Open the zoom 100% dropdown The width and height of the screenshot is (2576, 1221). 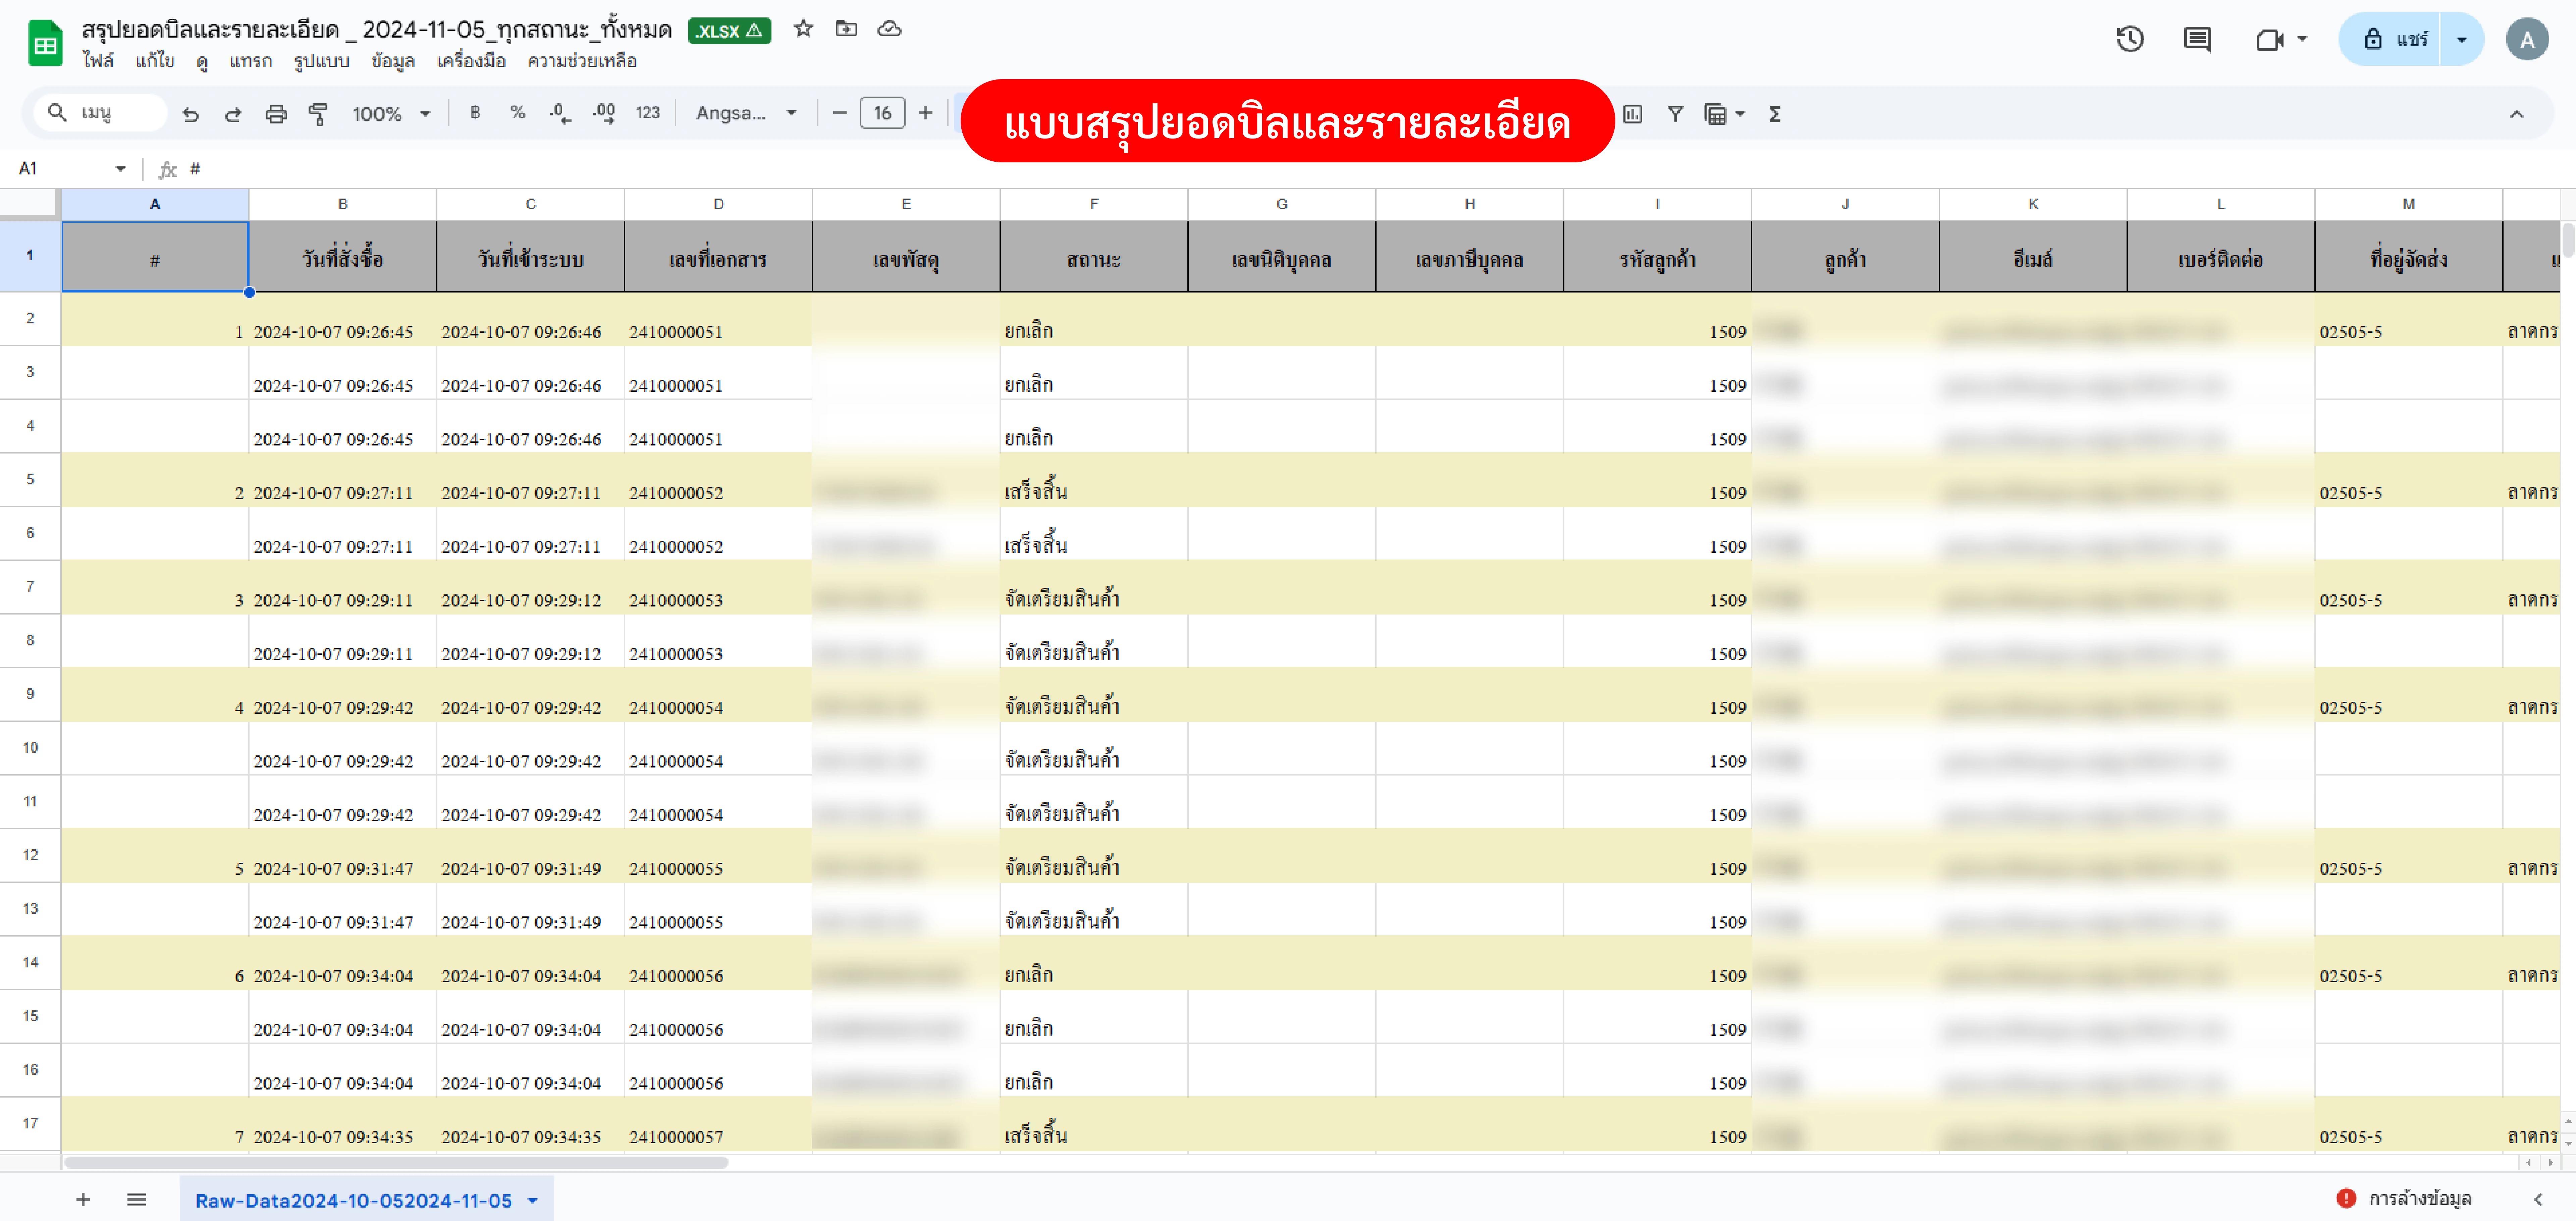coord(390,114)
